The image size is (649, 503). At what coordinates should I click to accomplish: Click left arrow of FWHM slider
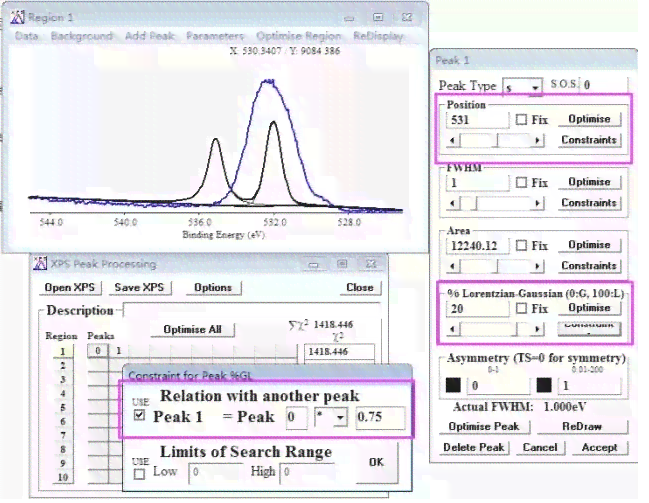tap(452, 203)
